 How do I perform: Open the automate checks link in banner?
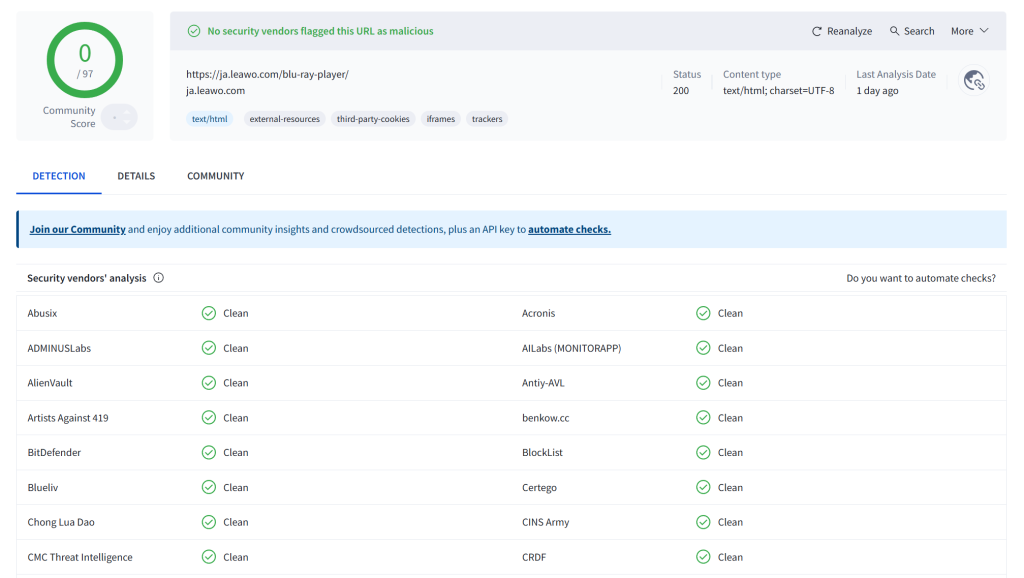569,229
